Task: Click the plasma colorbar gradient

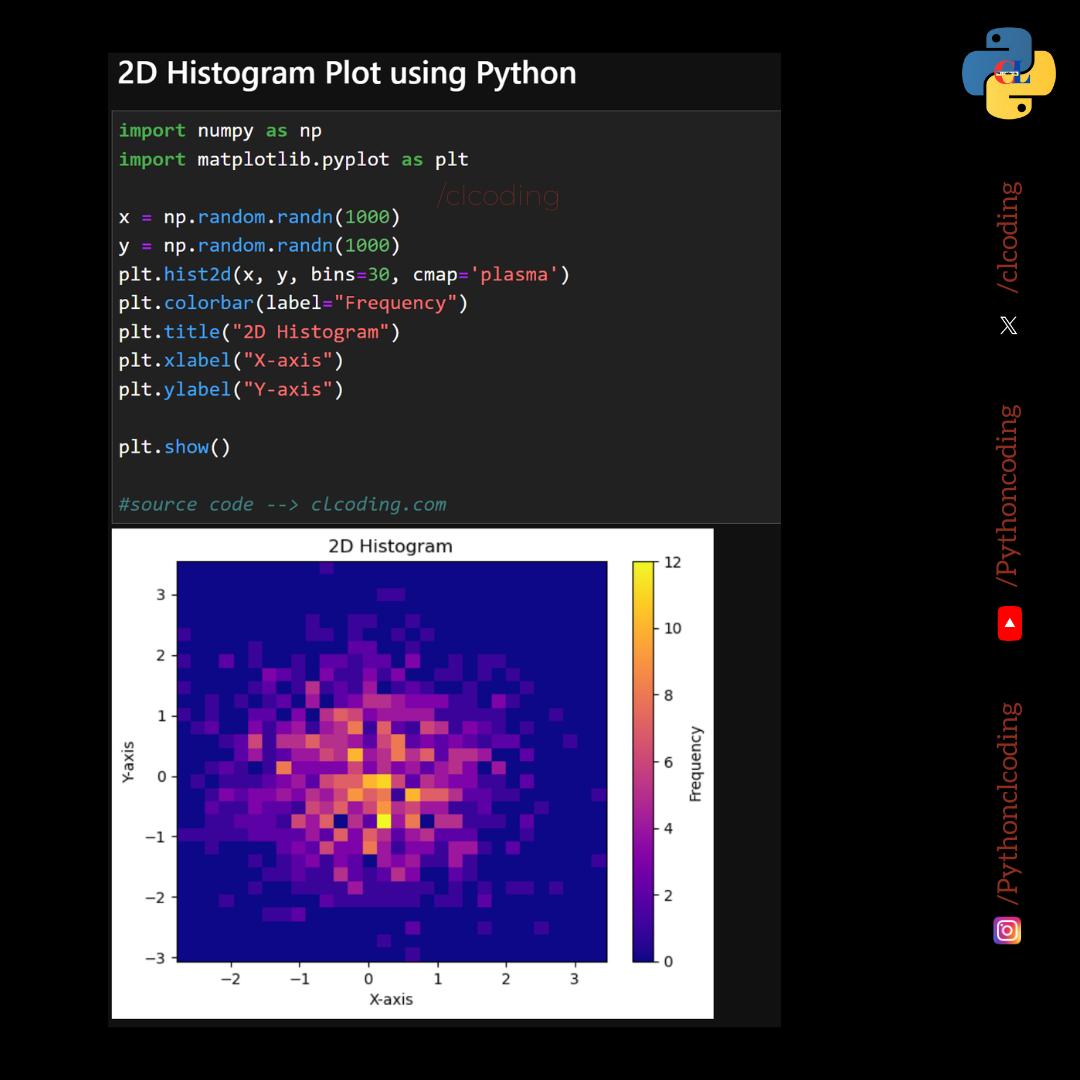Action: [643, 761]
